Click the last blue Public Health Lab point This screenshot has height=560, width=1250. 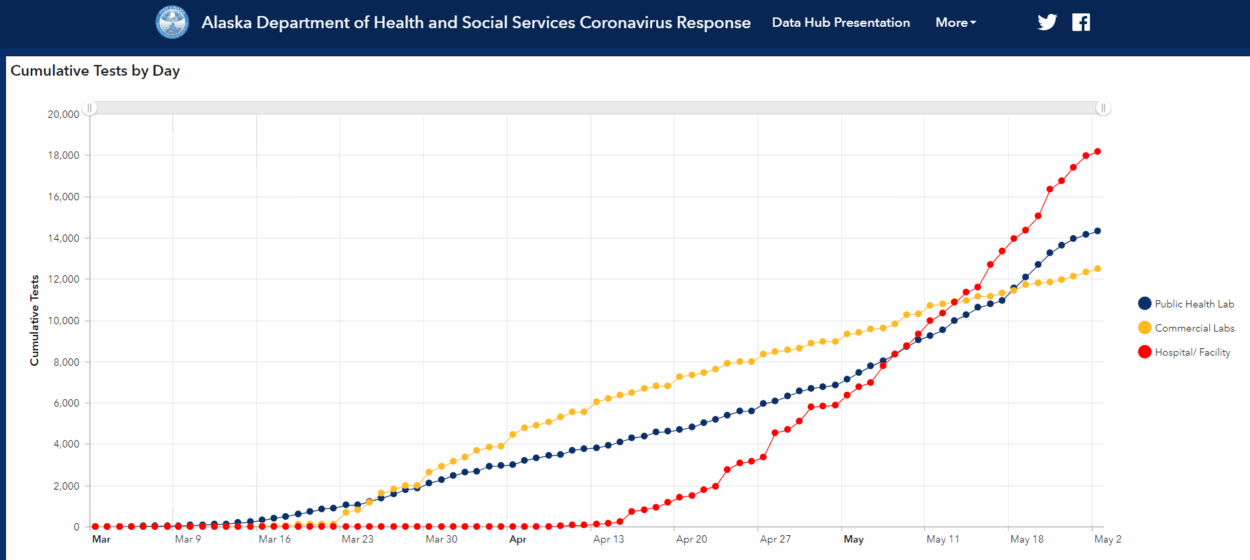tap(1097, 231)
